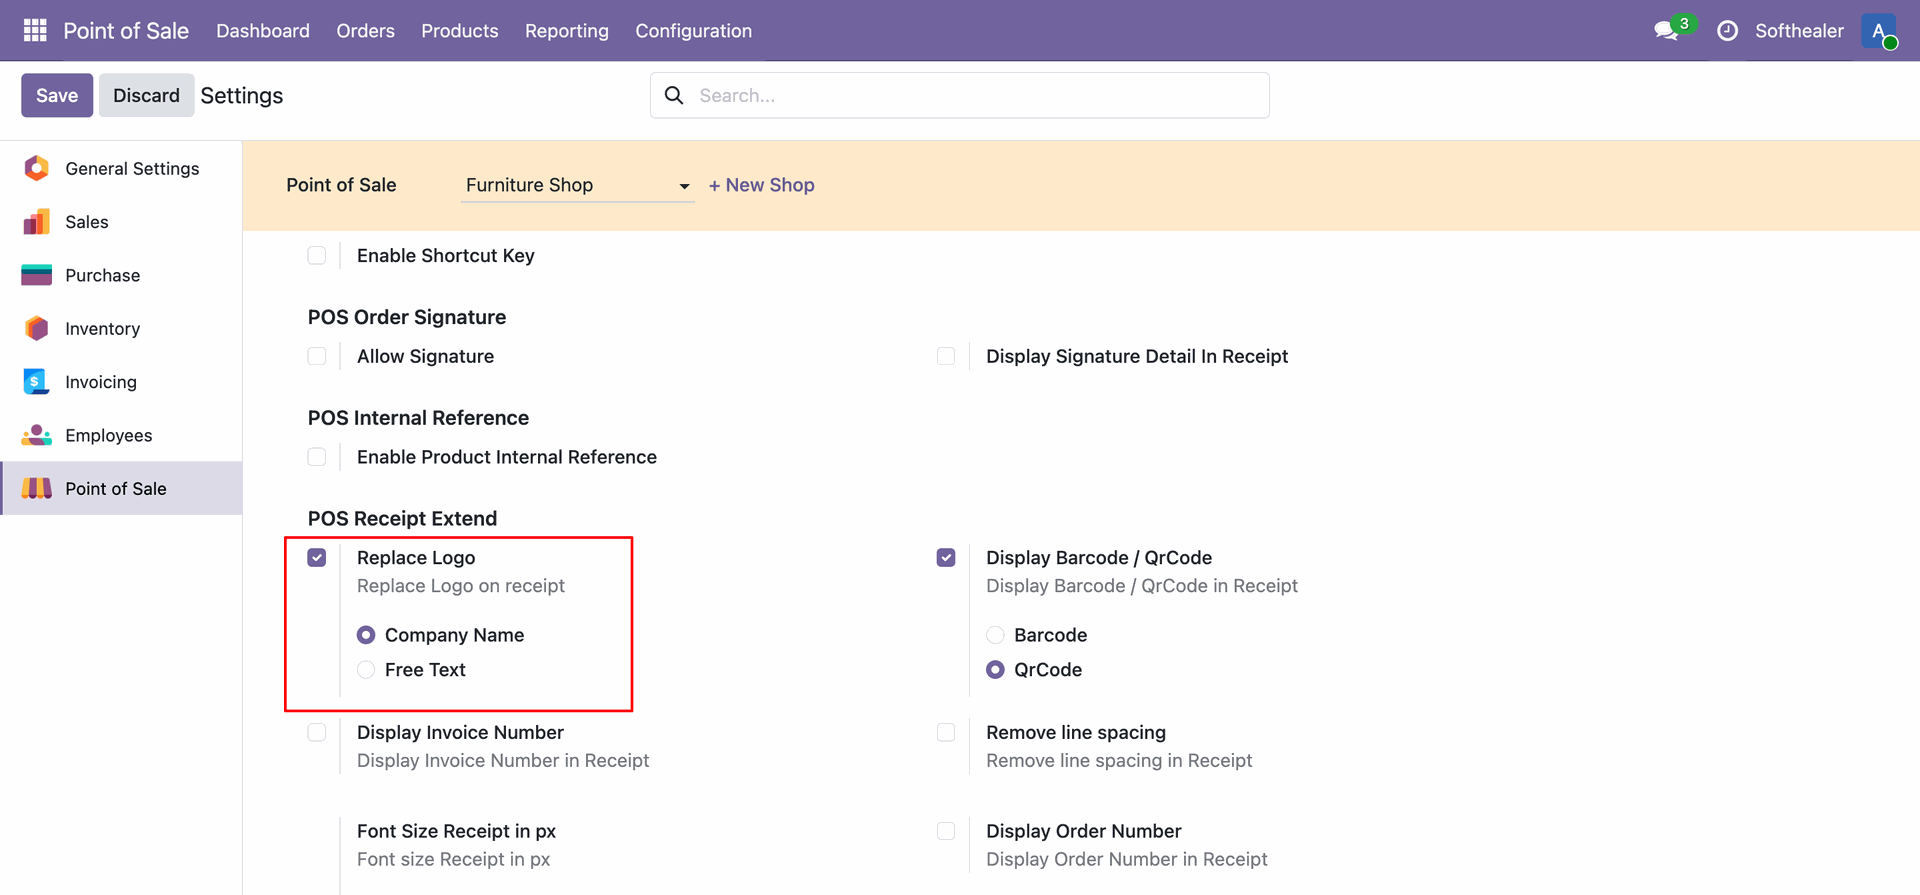Click the General Settings hexagon icon

click(37, 168)
